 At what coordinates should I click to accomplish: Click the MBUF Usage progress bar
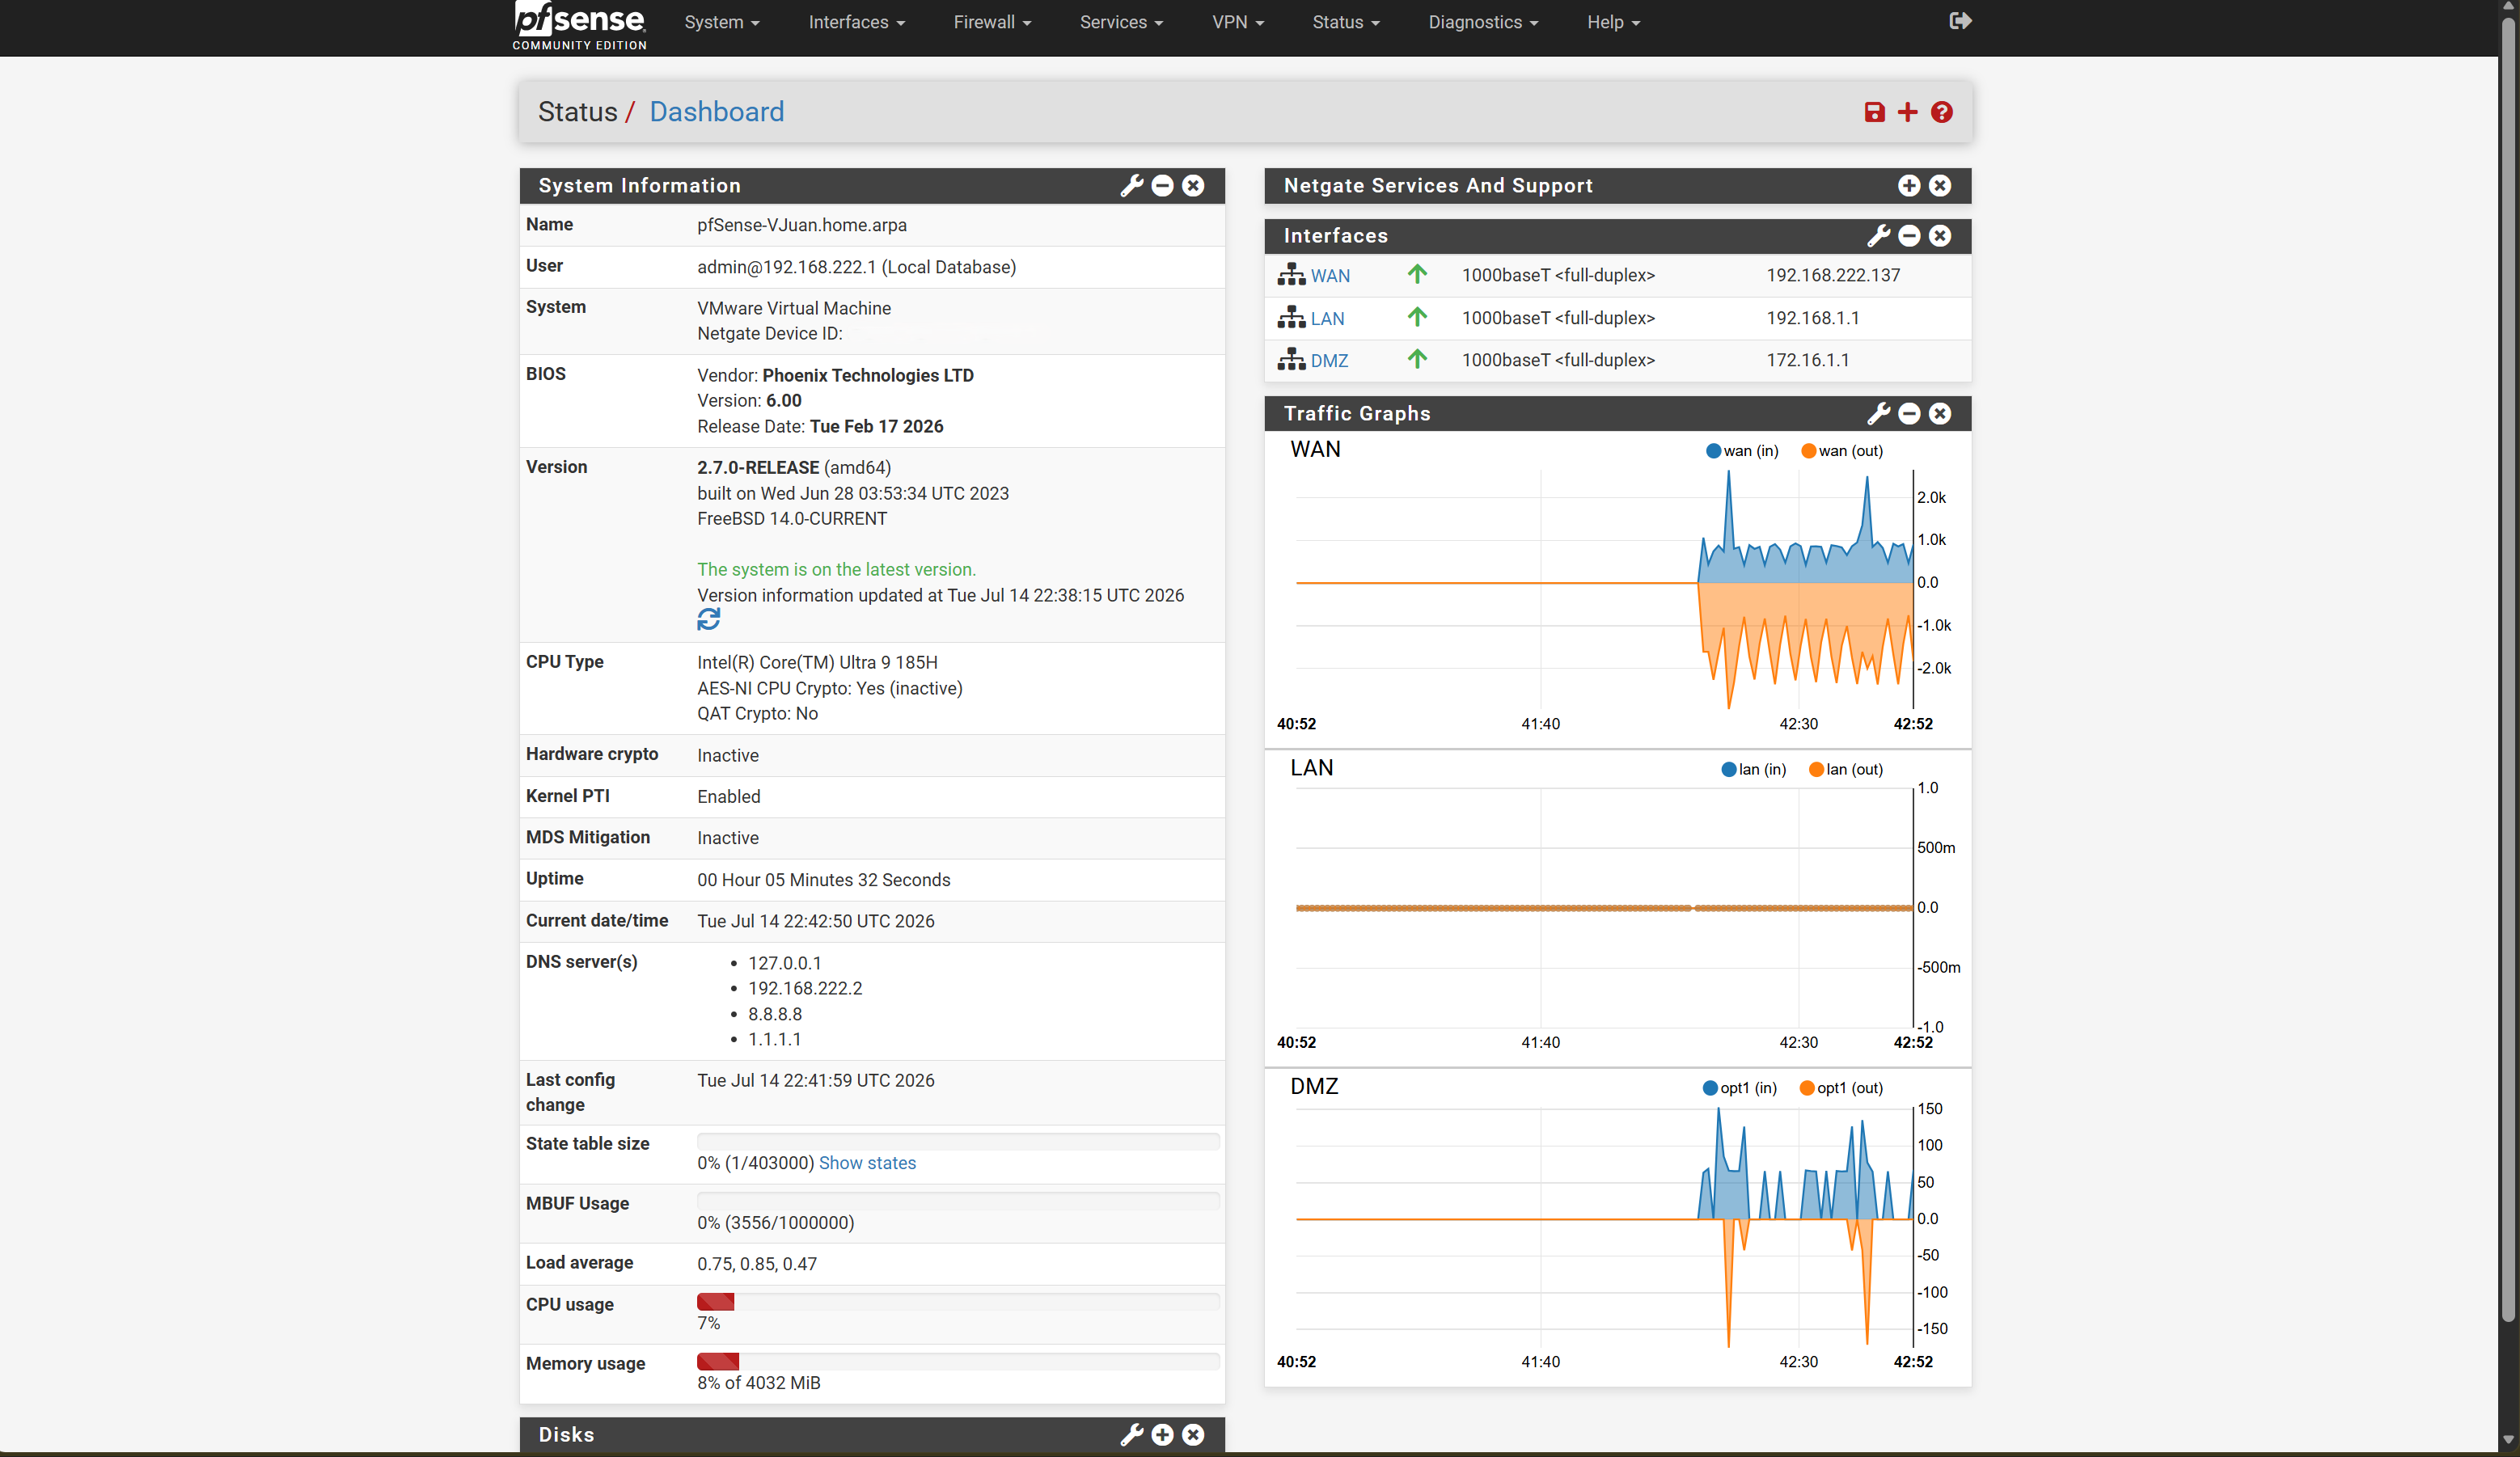958,1201
